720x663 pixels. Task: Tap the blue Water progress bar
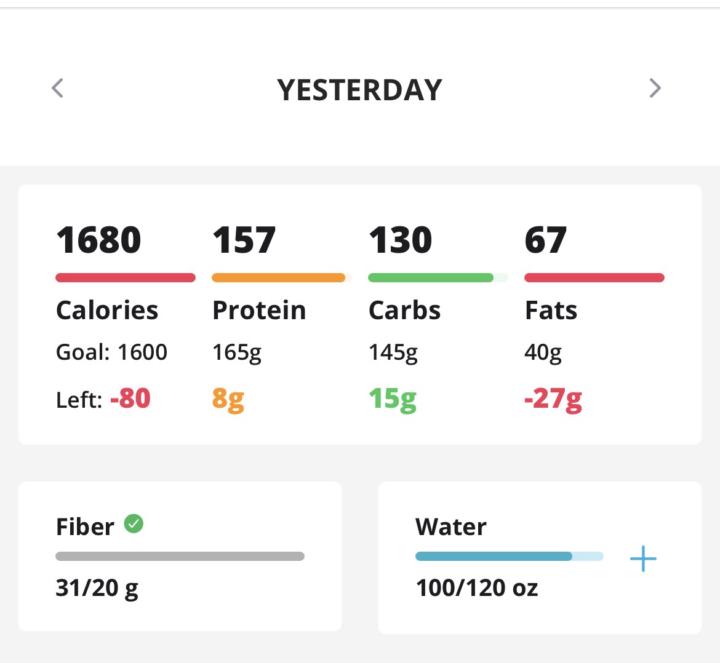tap(508, 556)
